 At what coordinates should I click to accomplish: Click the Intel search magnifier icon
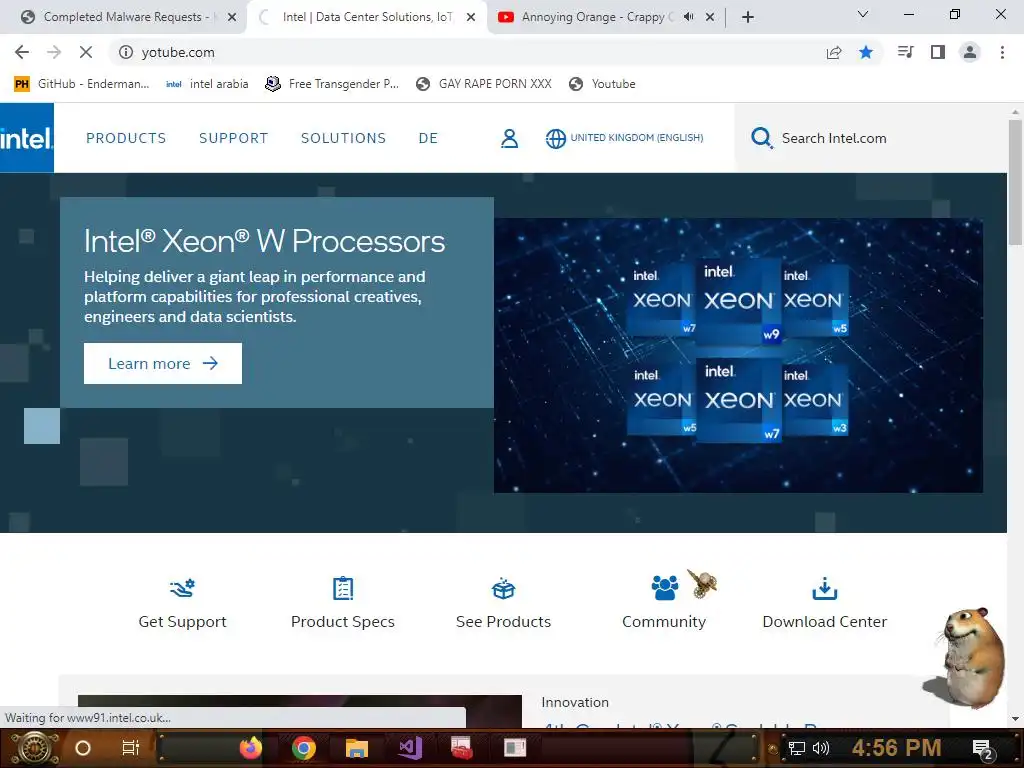tap(761, 138)
